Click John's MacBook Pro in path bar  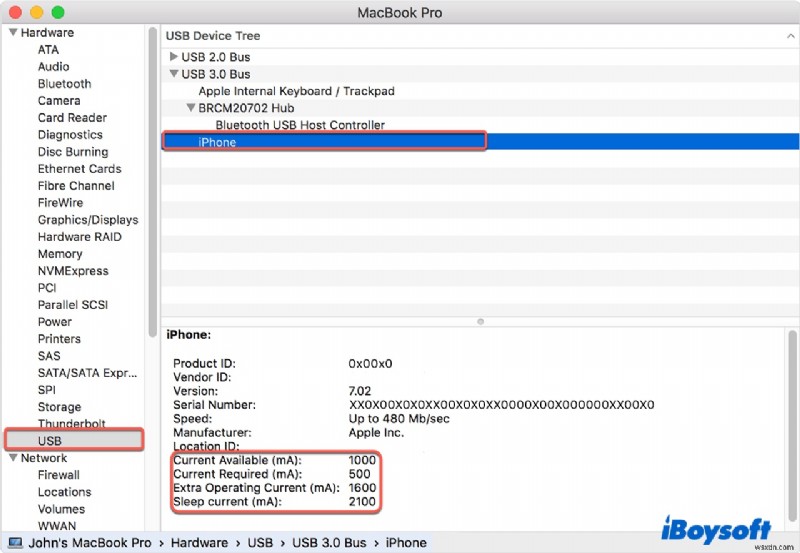90,543
